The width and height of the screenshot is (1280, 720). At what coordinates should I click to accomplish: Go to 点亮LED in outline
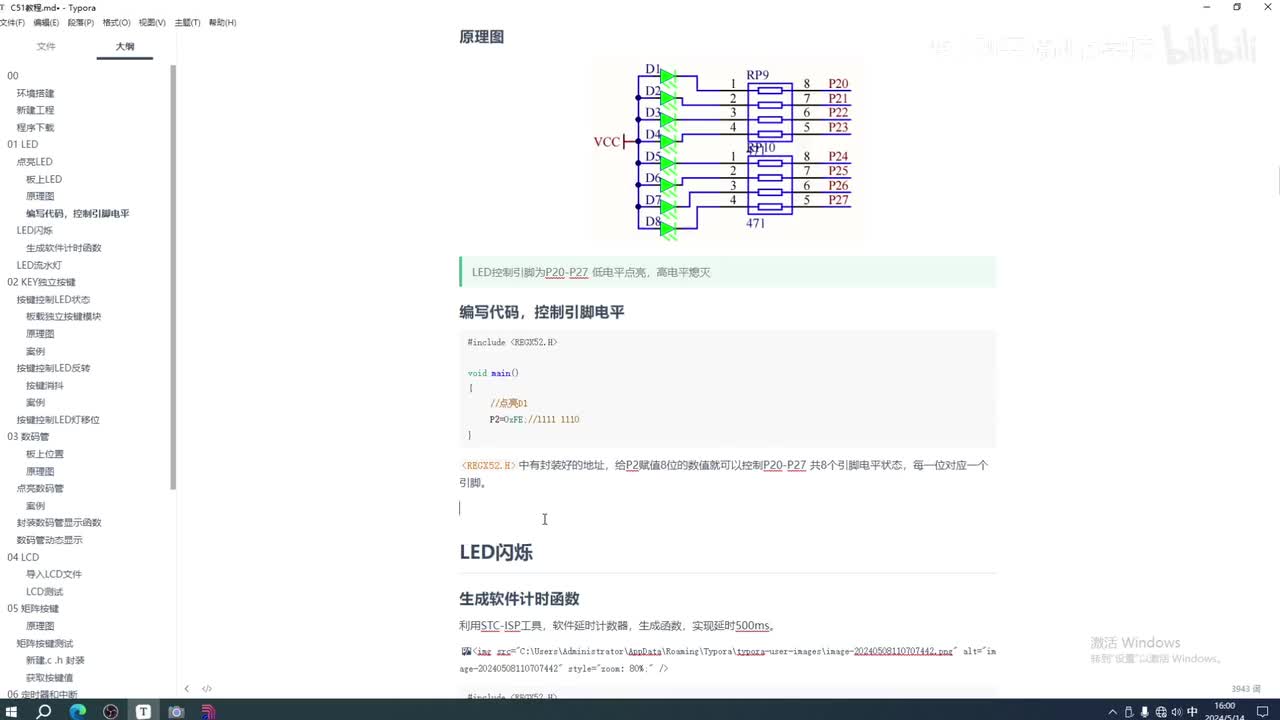[34, 161]
